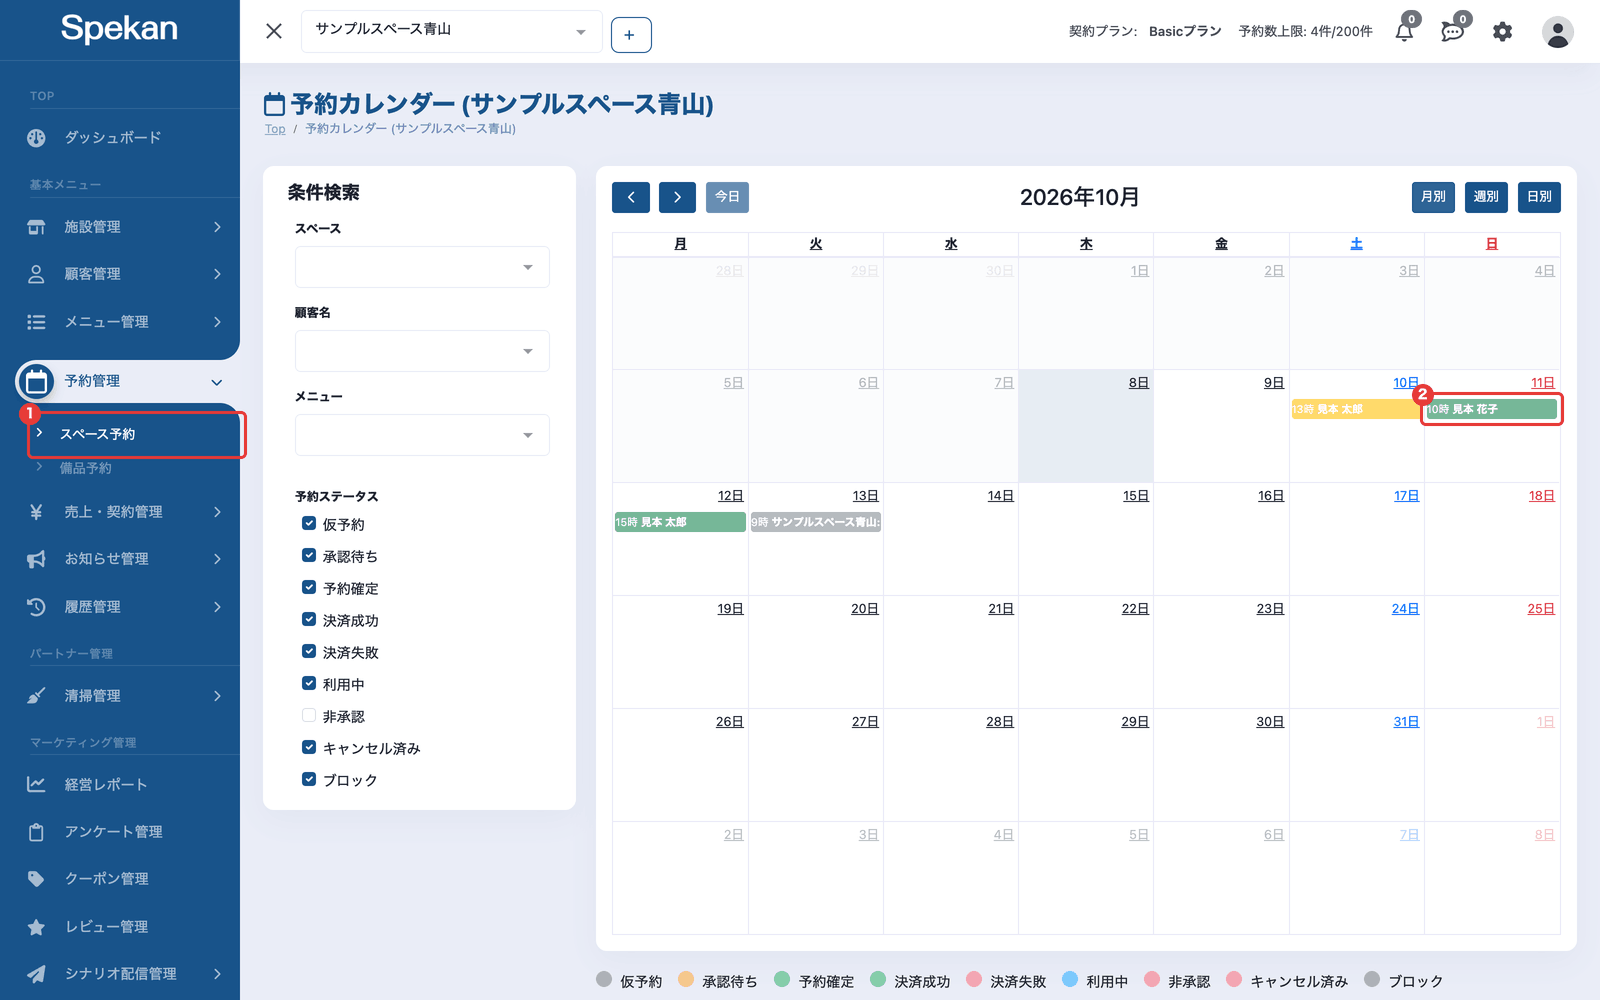Open the 10時 見本 花子 reservation
This screenshot has height=1000, width=1600.
coord(1491,409)
